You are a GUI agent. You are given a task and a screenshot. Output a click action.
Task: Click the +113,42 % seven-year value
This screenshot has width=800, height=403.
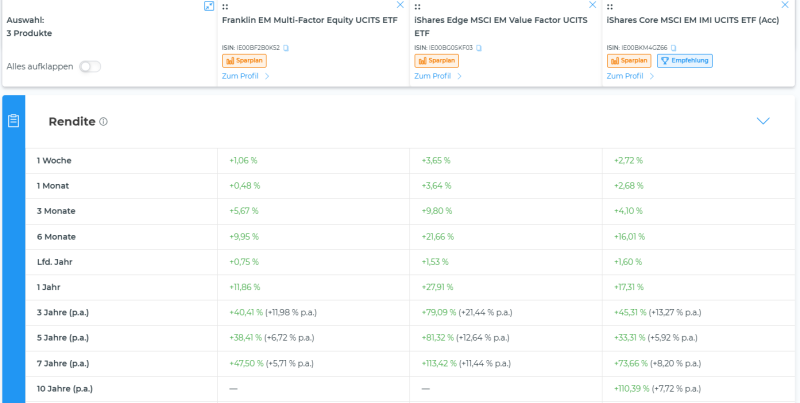point(439,364)
